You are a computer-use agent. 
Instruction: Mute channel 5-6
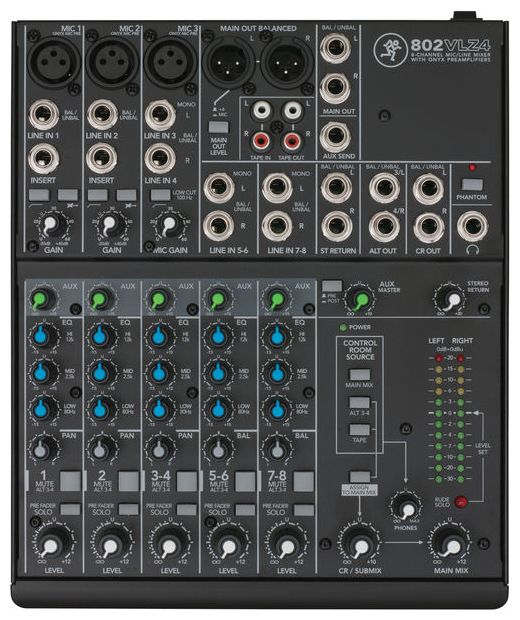(245, 481)
